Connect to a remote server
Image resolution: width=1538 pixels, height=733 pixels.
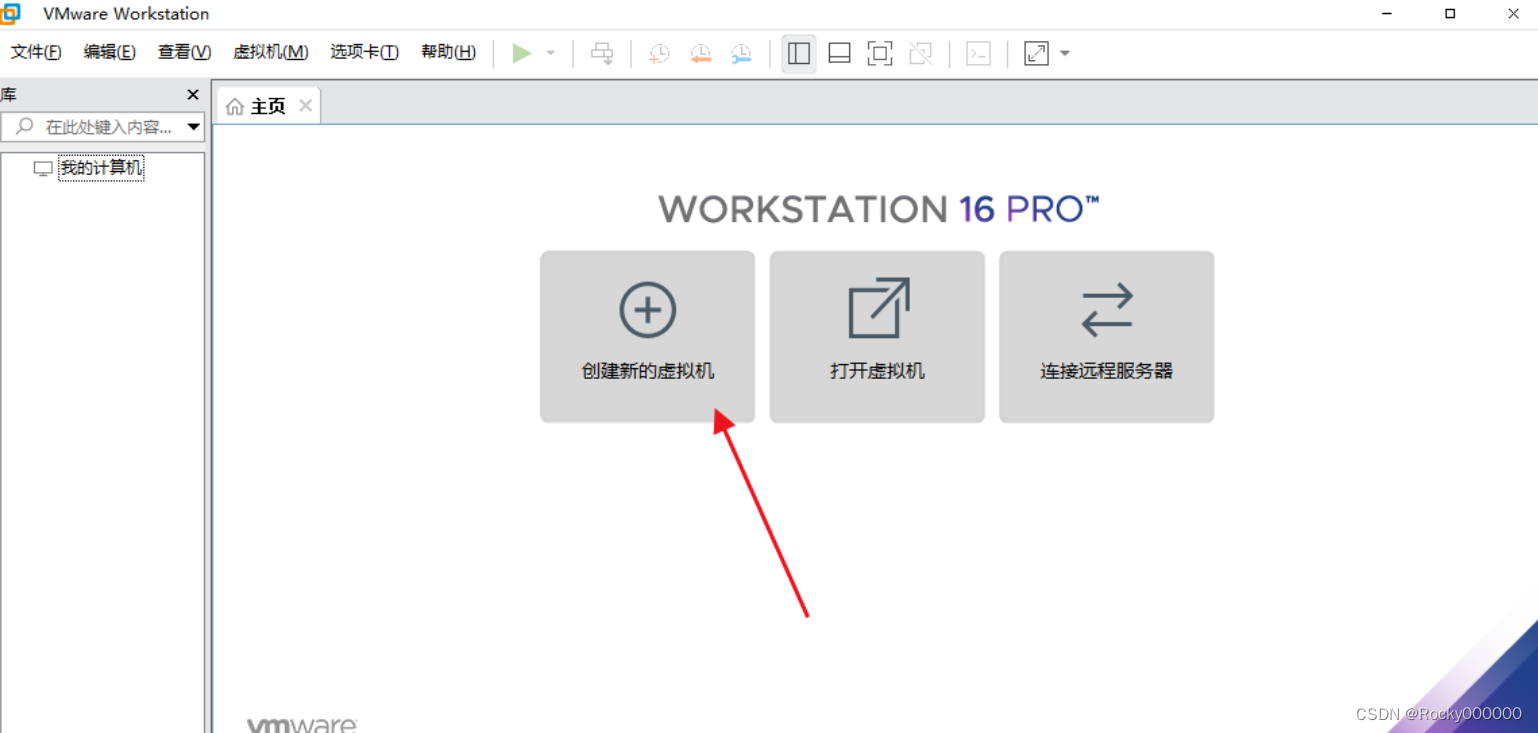pyautogui.click(x=1106, y=335)
